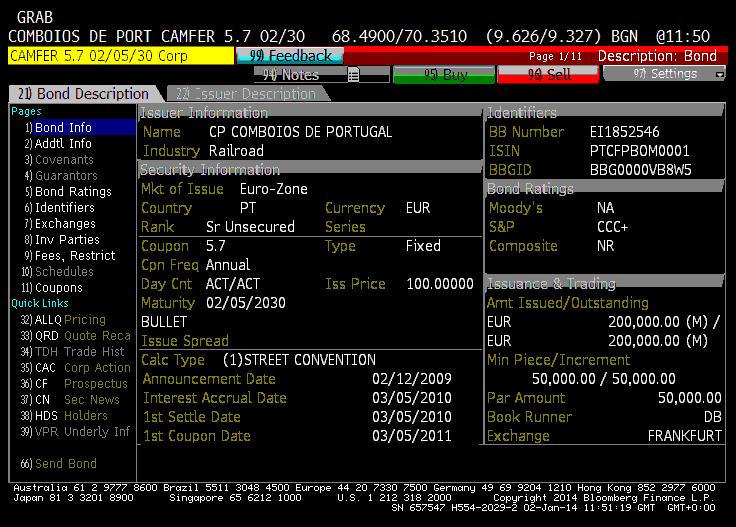
Task: Open ALLQ Pricing quick link
Action: (63, 320)
